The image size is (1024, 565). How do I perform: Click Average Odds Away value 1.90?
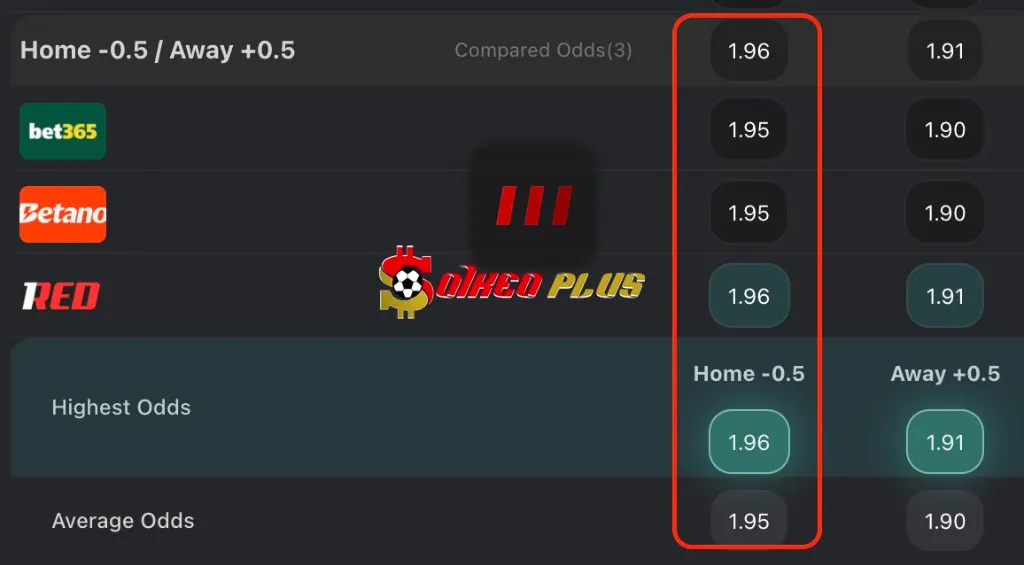click(945, 521)
